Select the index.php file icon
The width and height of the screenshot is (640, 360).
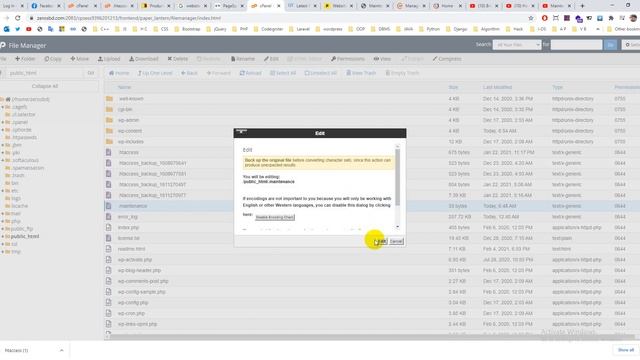[x=109, y=227]
